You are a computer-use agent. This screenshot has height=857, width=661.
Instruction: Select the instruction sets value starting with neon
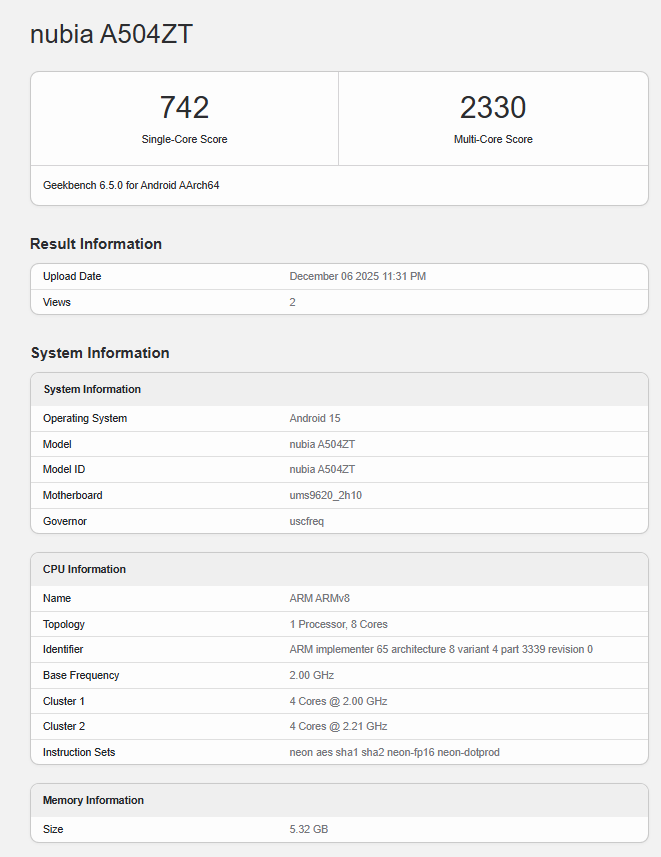394,752
